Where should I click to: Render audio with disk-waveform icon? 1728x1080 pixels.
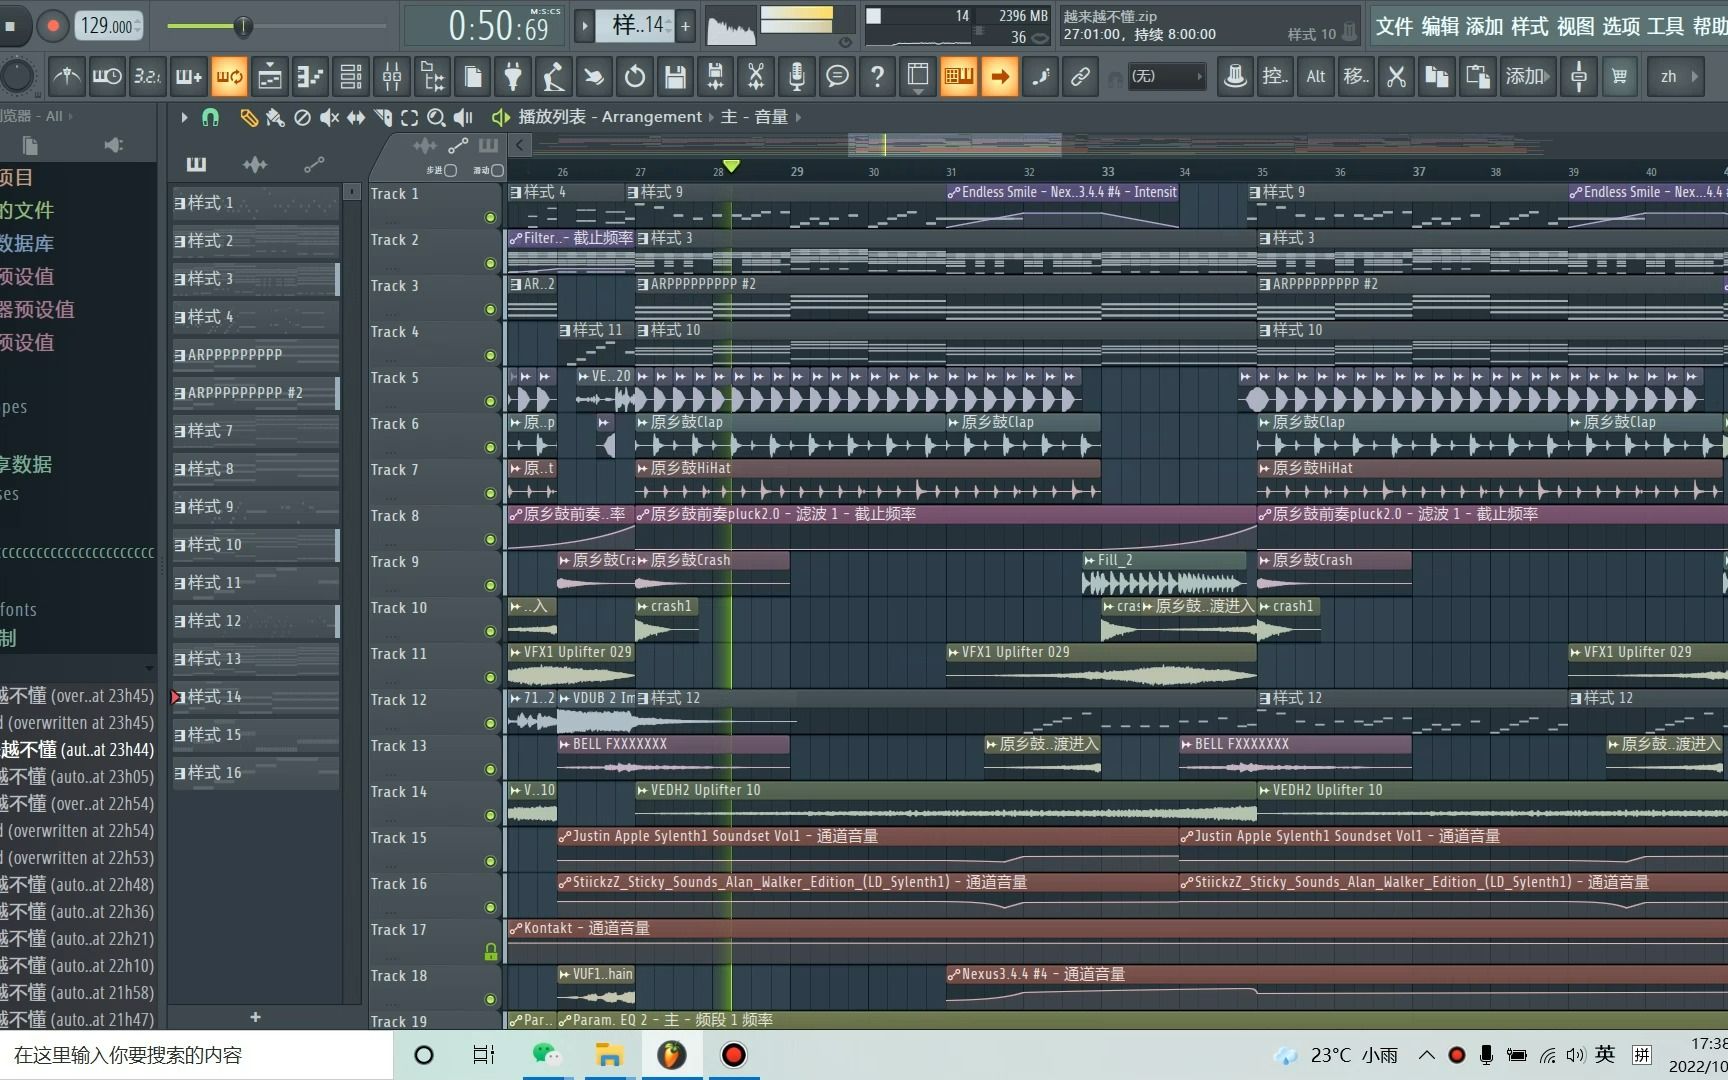pyautogui.click(x=716, y=76)
